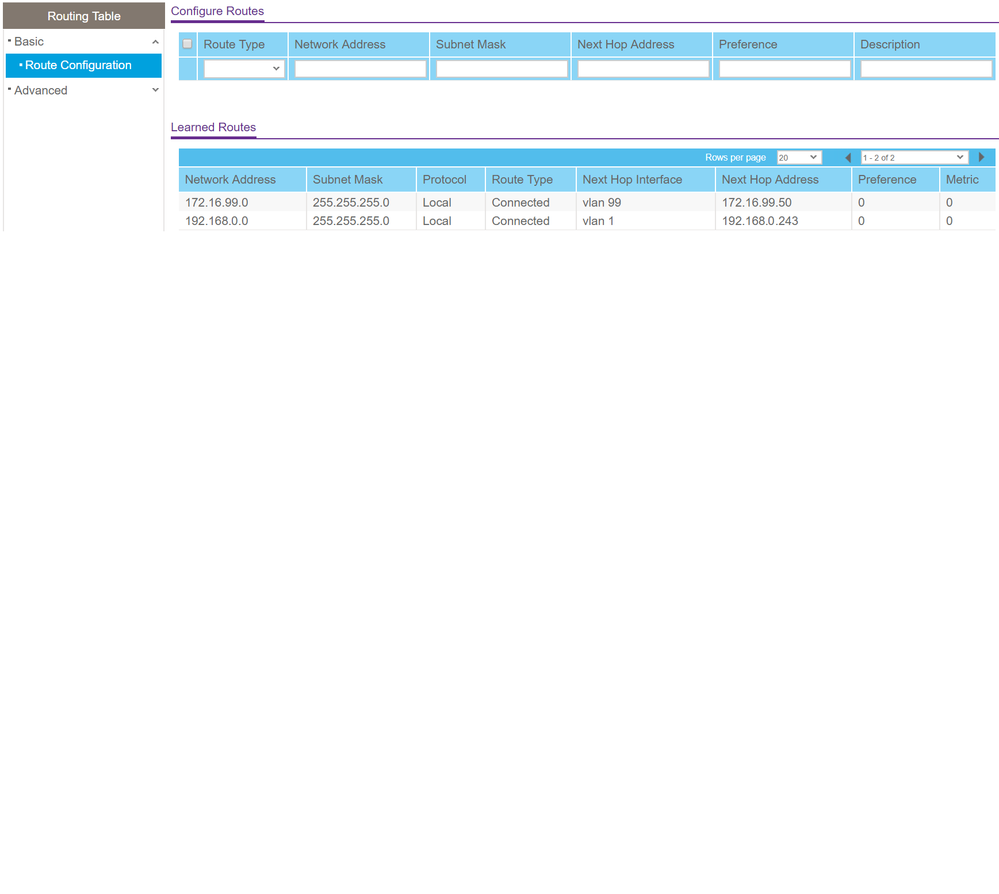Screen dimensions: 999x894
Task: Click the Metric column header in Learned Routes
Action: point(962,180)
